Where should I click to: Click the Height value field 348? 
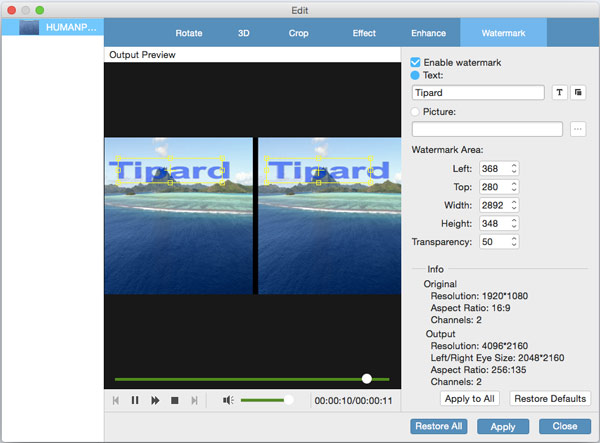[494, 224]
